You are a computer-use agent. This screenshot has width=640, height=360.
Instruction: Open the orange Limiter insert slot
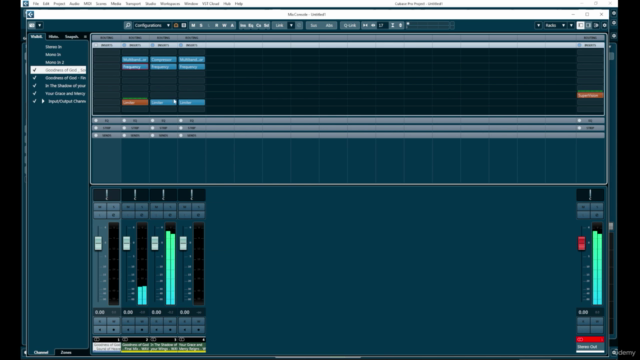135,102
